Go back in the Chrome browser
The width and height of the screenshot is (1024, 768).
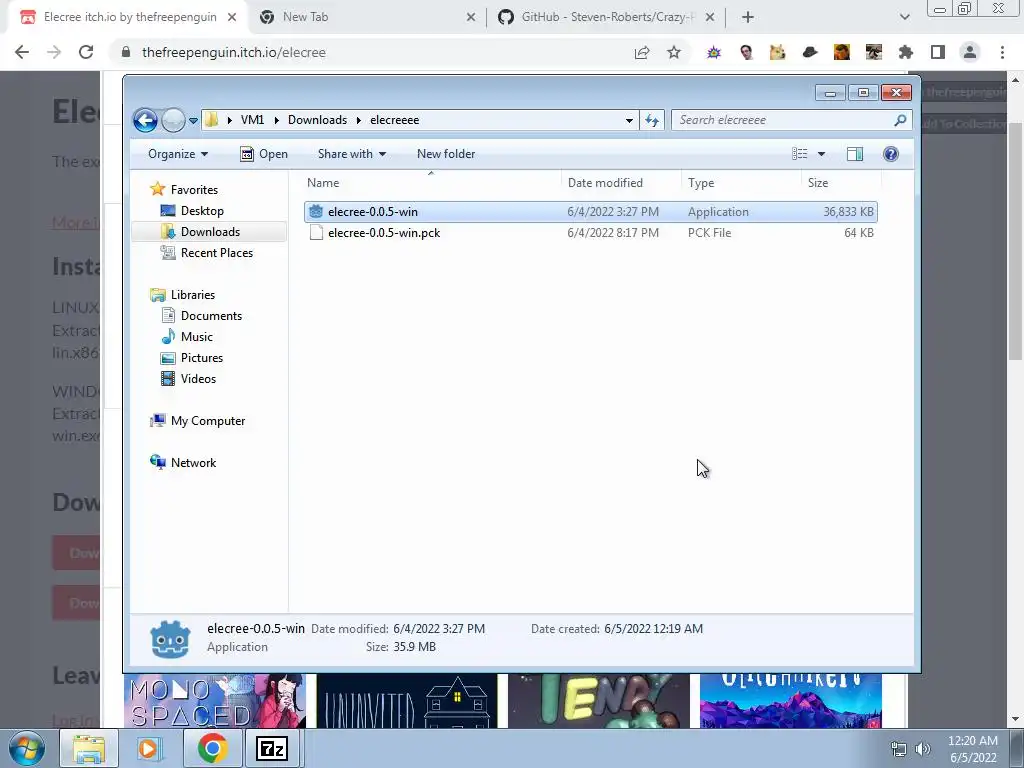(x=22, y=52)
